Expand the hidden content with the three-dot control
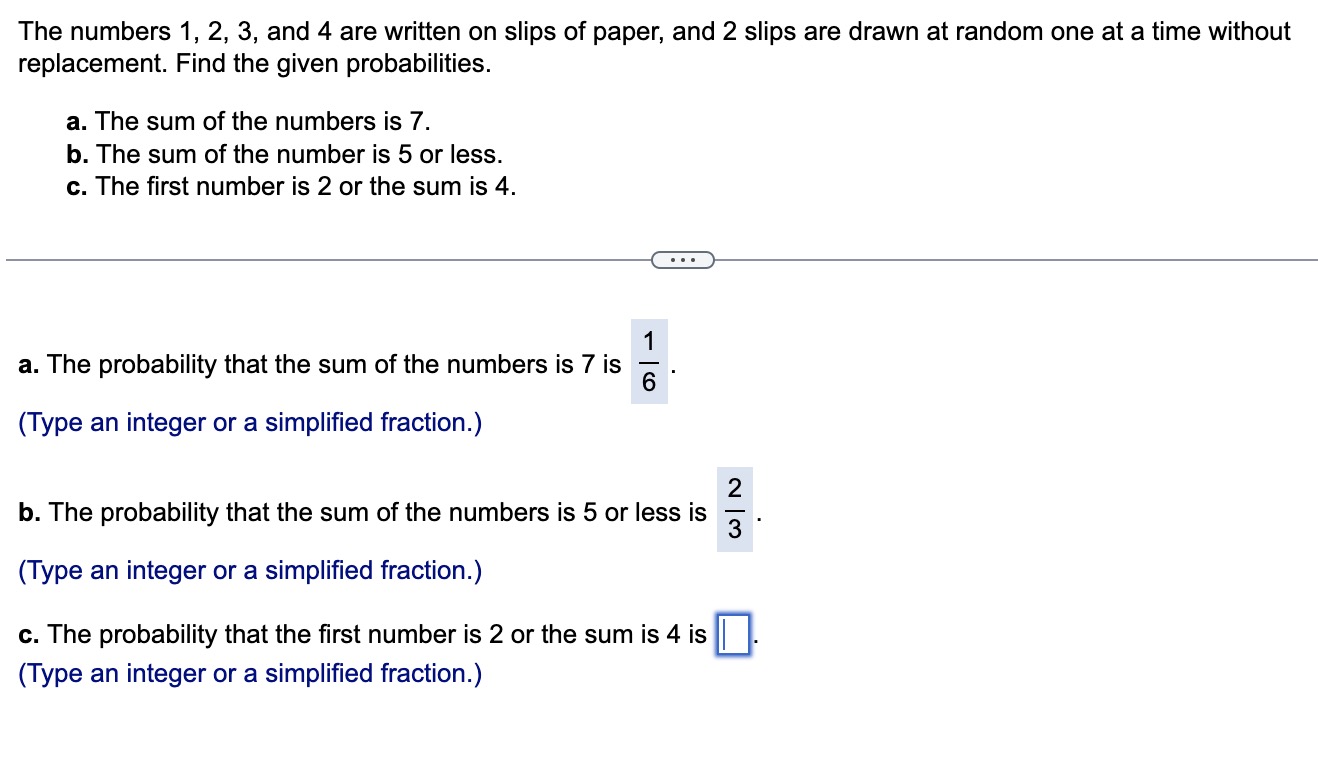The height and width of the screenshot is (758, 1318). 683,259
